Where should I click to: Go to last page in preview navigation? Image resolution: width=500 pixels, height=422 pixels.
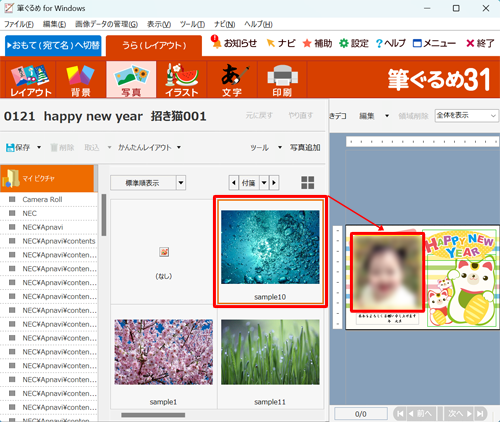[x=480, y=414]
